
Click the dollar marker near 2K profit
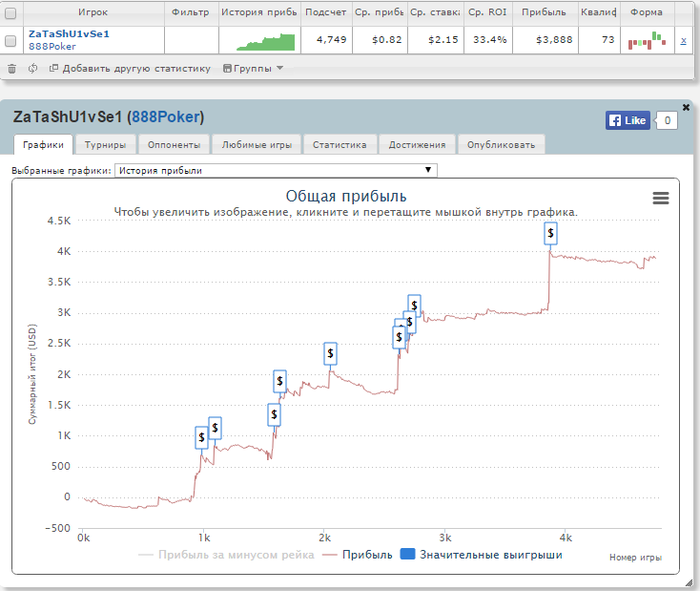click(280, 381)
